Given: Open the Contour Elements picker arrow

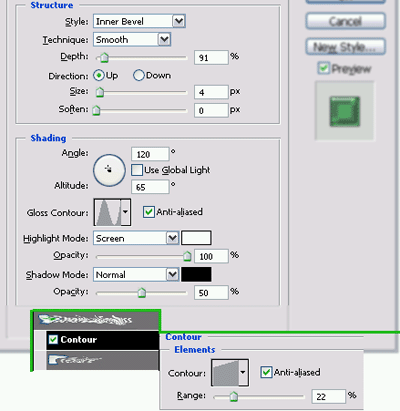Looking at the screenshot, I should point(244,372).
